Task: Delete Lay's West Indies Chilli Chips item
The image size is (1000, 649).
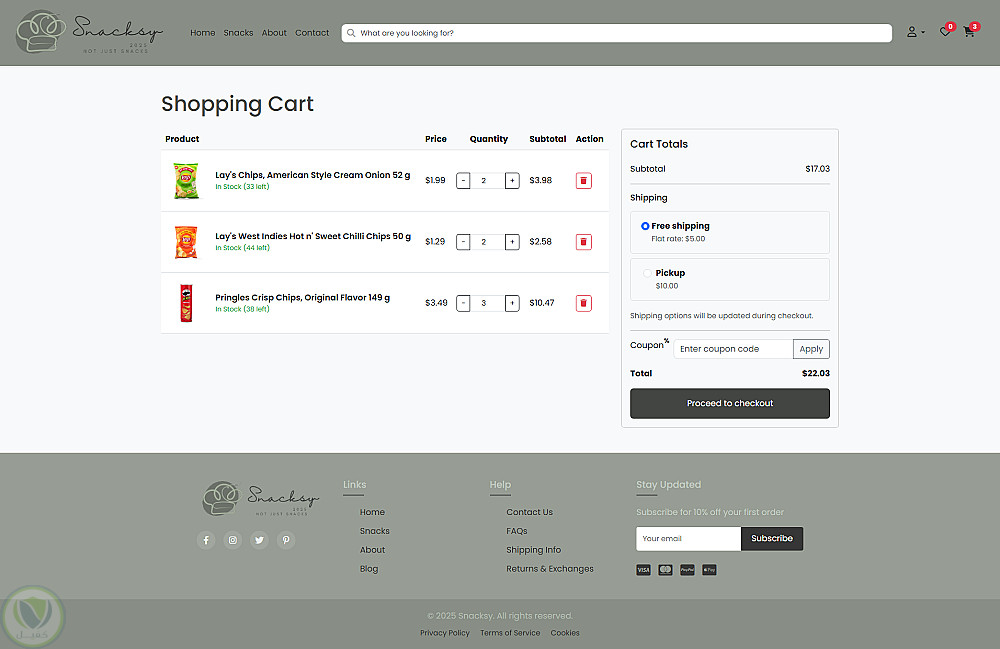Action: point(583,242)
